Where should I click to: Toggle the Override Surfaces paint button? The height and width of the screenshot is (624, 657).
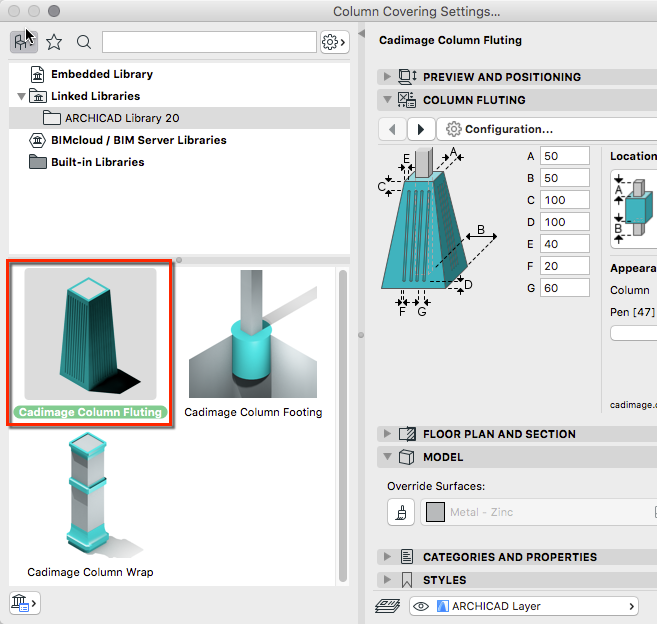click(401, 512)
